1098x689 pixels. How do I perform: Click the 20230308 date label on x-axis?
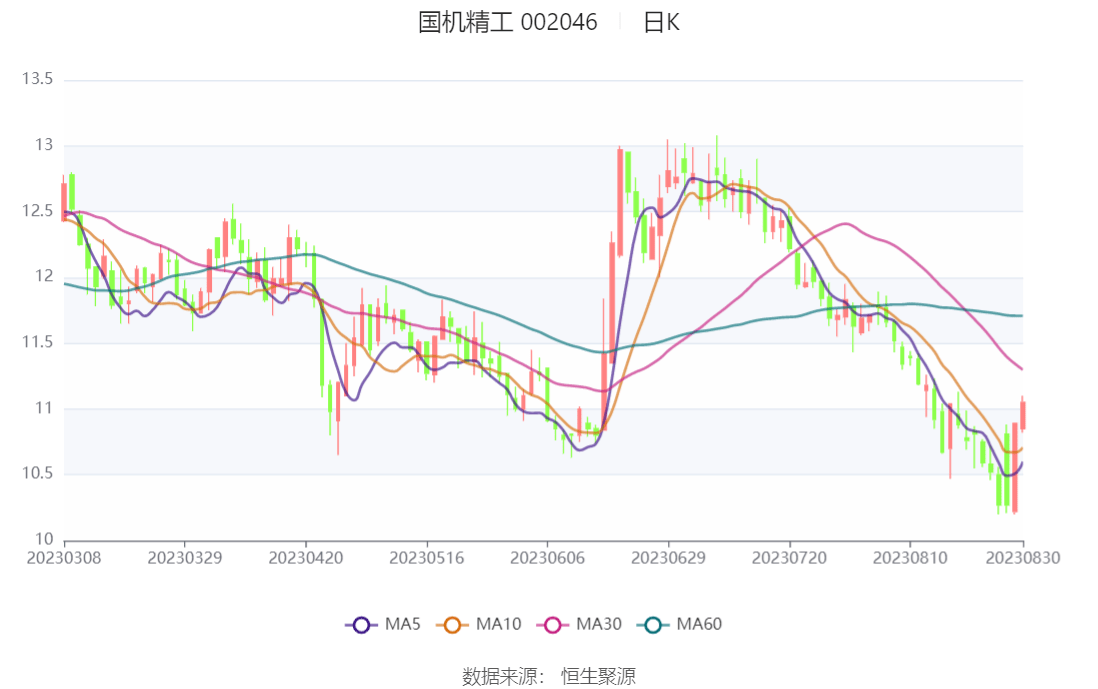[64, 557]
